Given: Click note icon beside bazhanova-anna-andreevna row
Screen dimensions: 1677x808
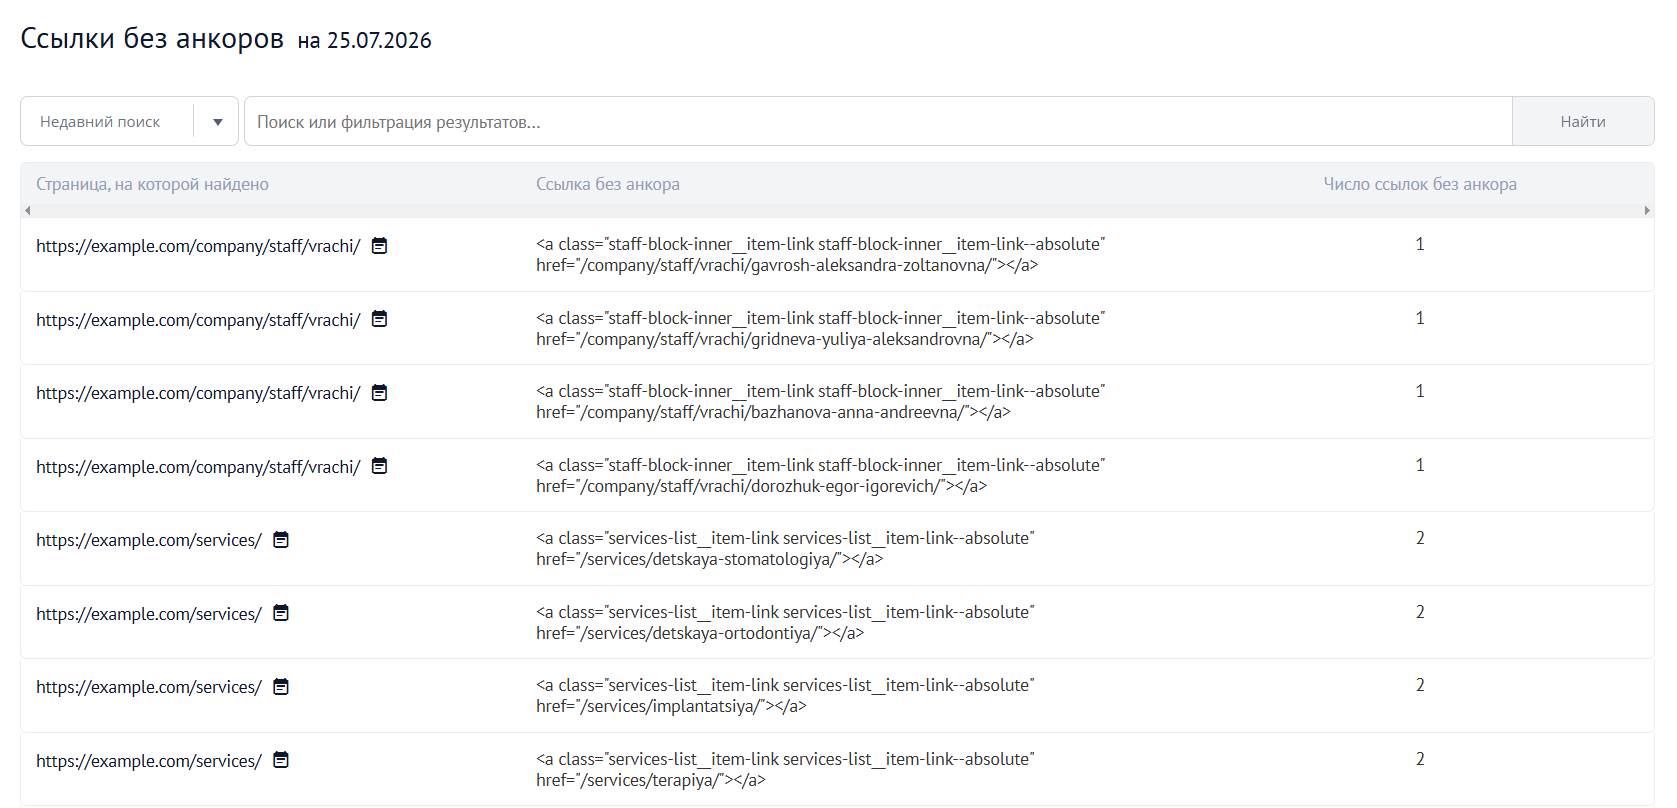Looking at the screenshot, I should pyautogui.click(x=380, y=393).
